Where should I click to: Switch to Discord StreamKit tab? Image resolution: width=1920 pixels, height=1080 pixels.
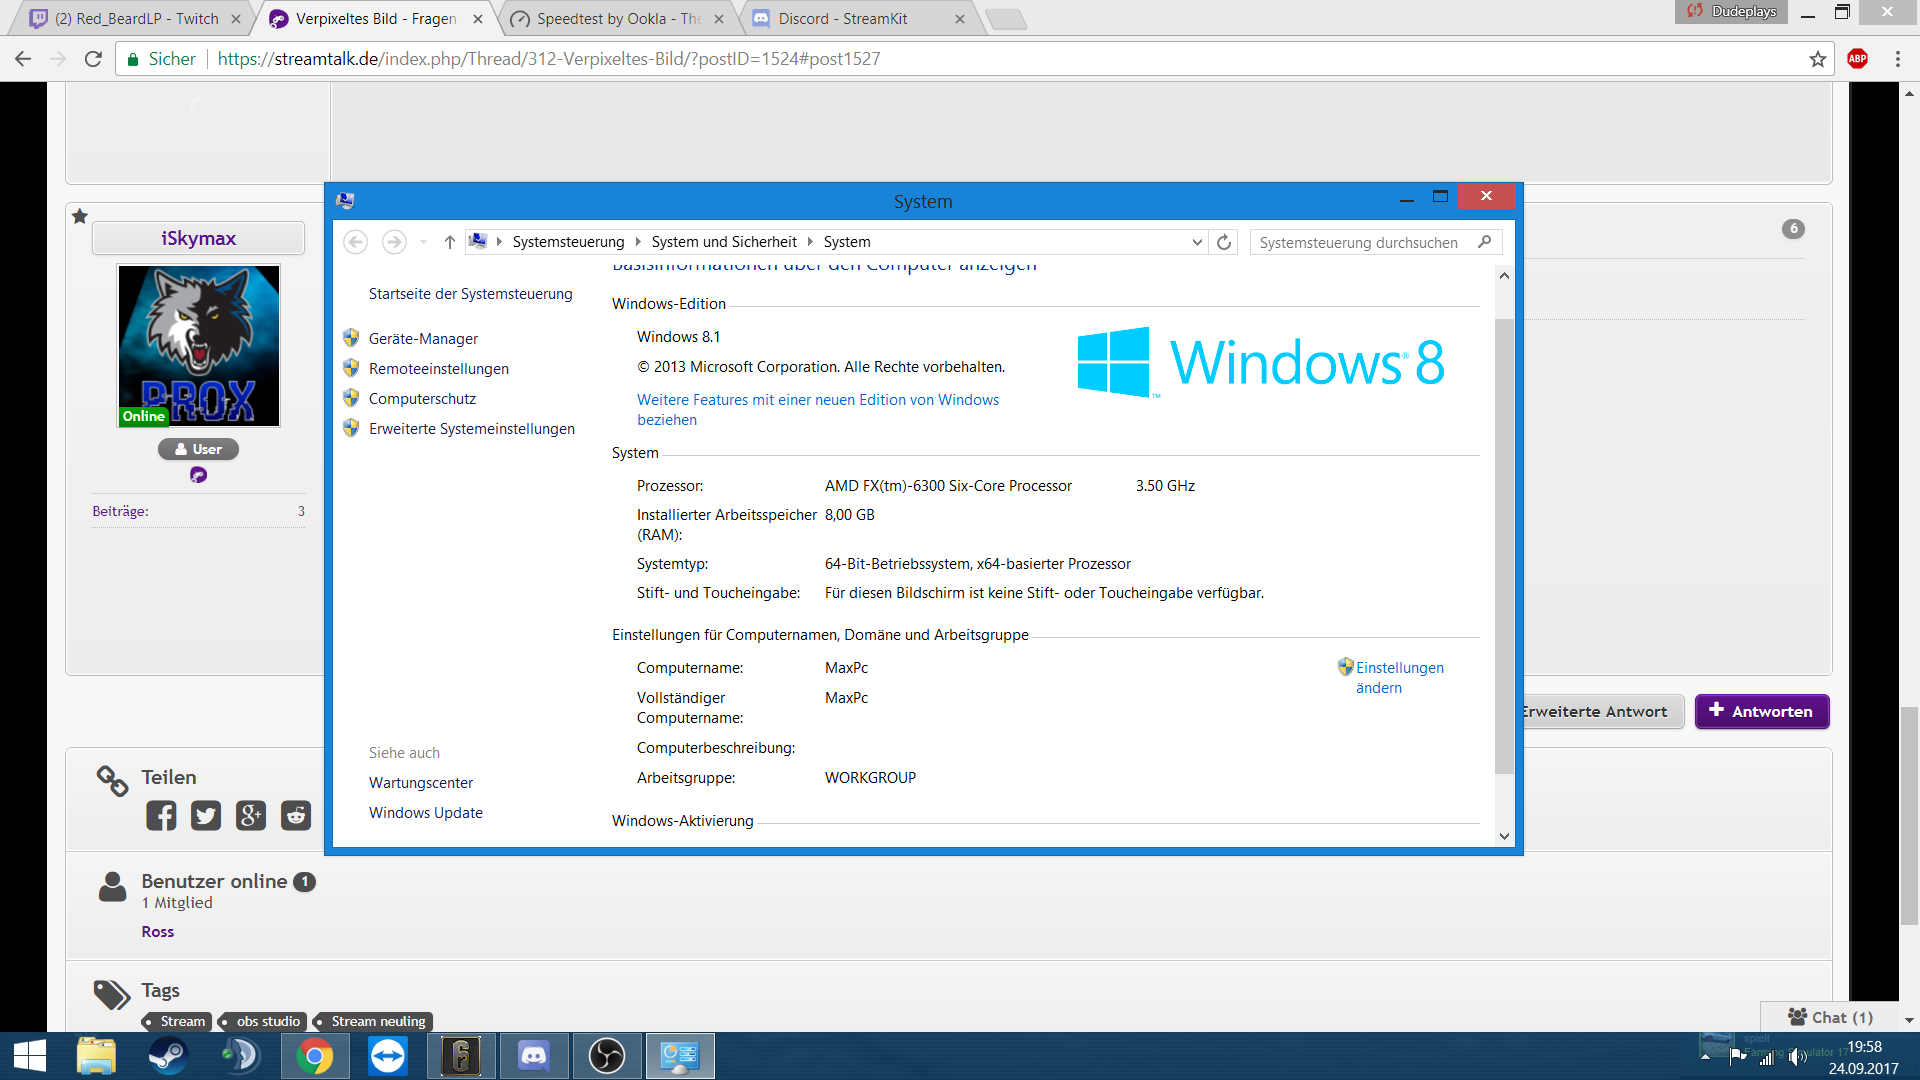pyautogui.click(x=842, y=19)
